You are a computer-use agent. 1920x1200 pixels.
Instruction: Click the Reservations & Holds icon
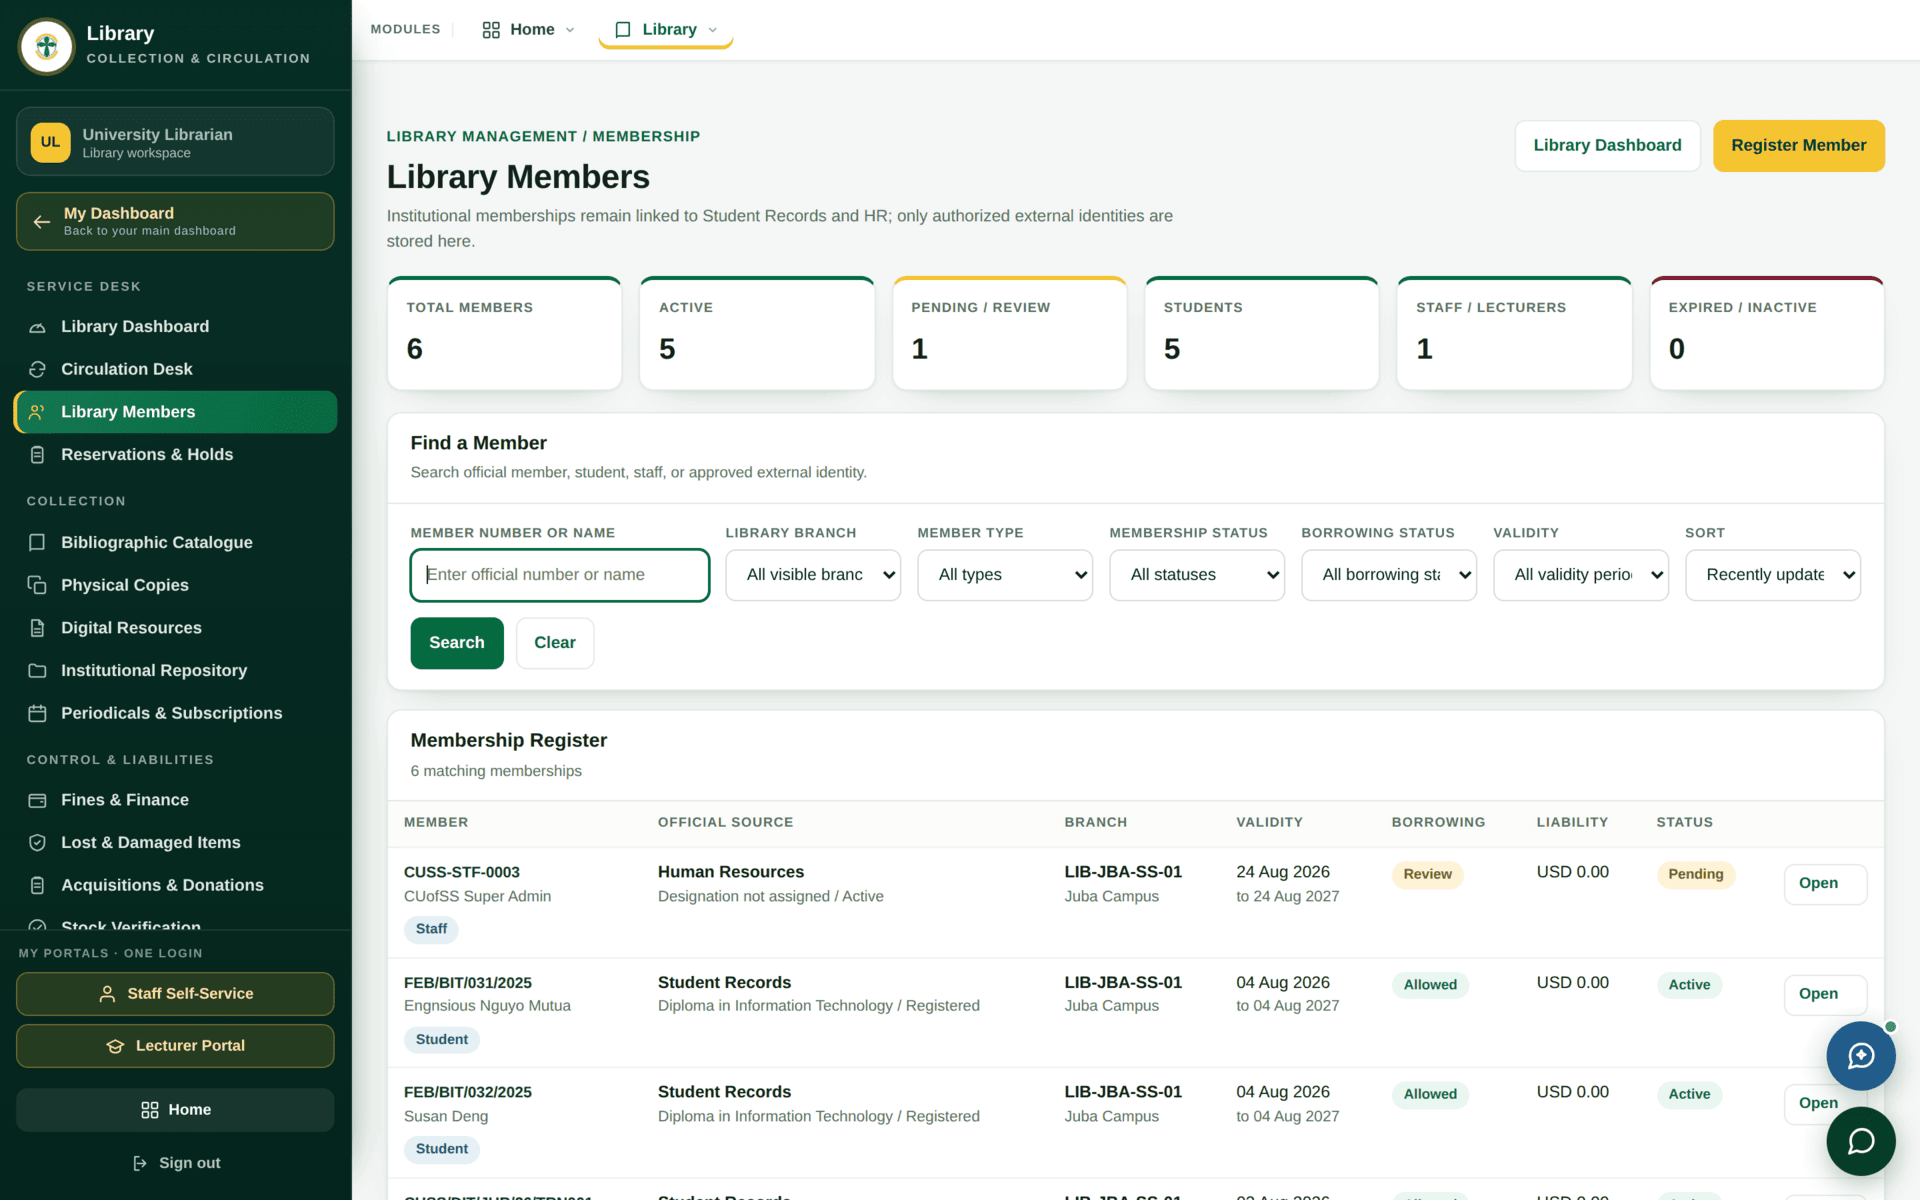click(x=37, y=455)
